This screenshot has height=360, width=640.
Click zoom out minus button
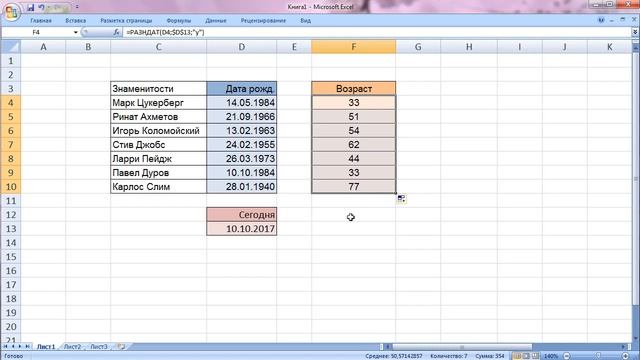(566, 356)
